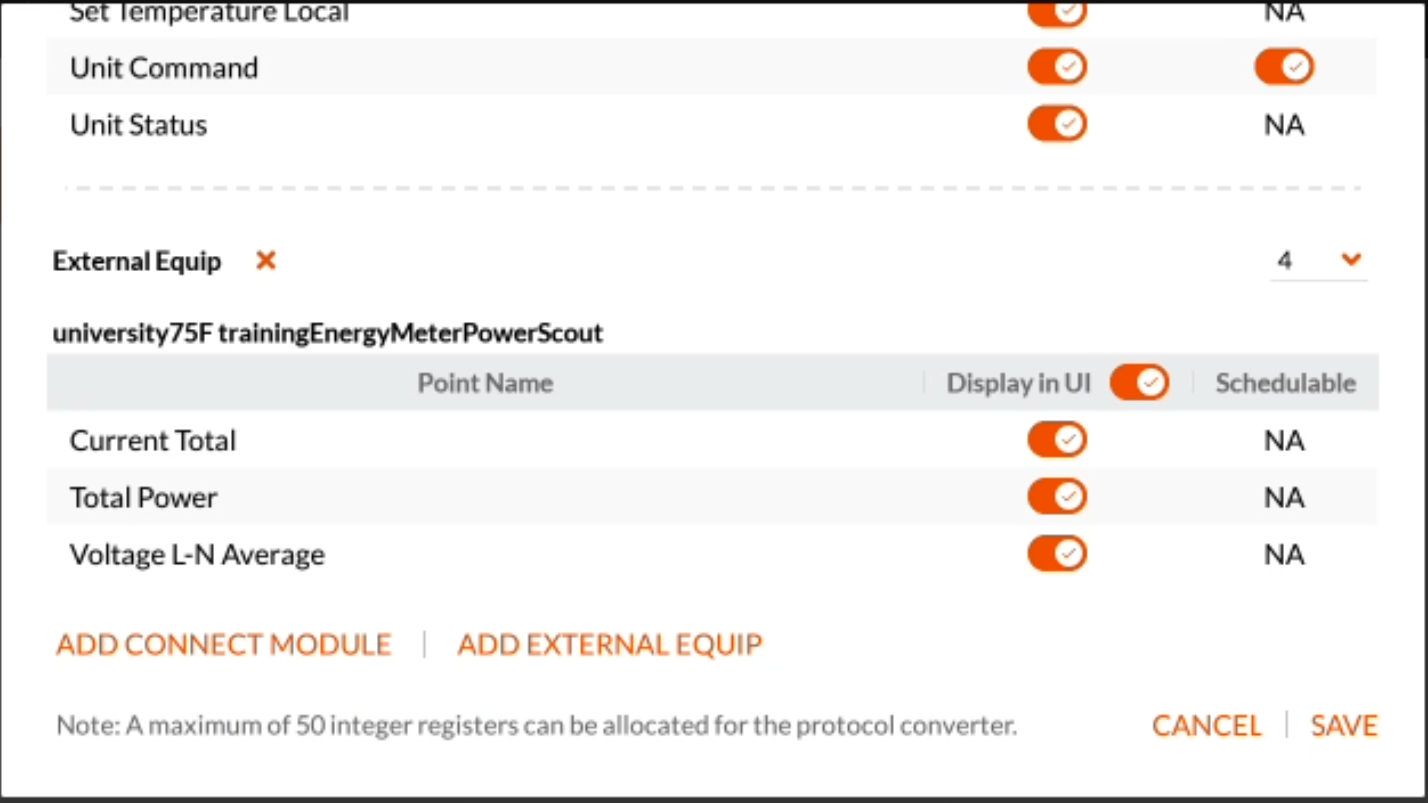Cancel the configuration changes
The height and width of the screenshot is (803, 1428).
pos(1207,725)
